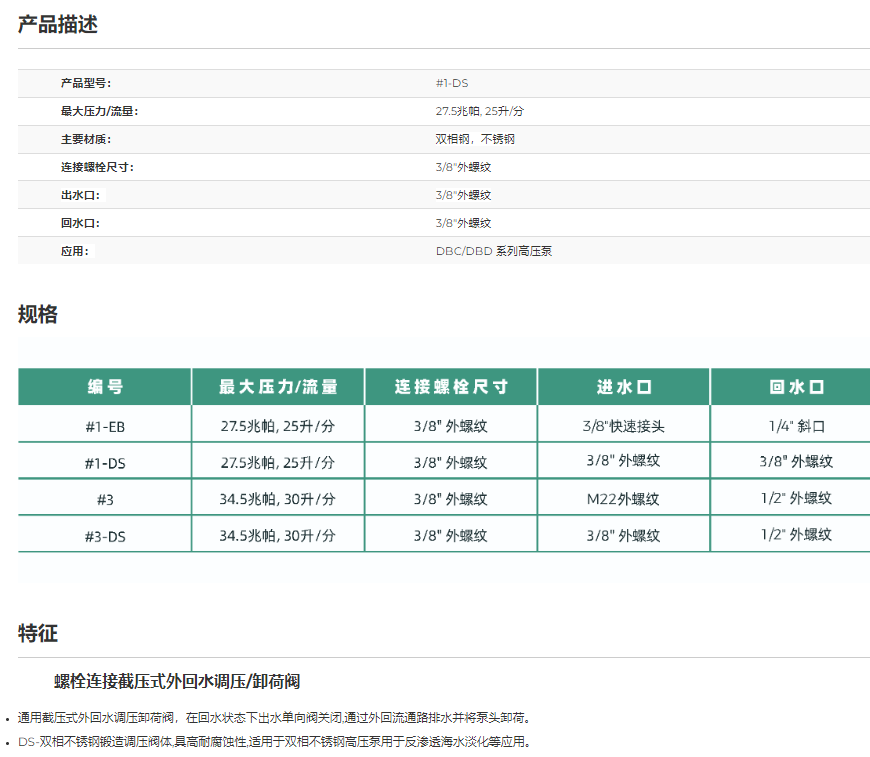
Task: Click the bullet text starting with 通用截压式
Action: (x=274, y=718)
